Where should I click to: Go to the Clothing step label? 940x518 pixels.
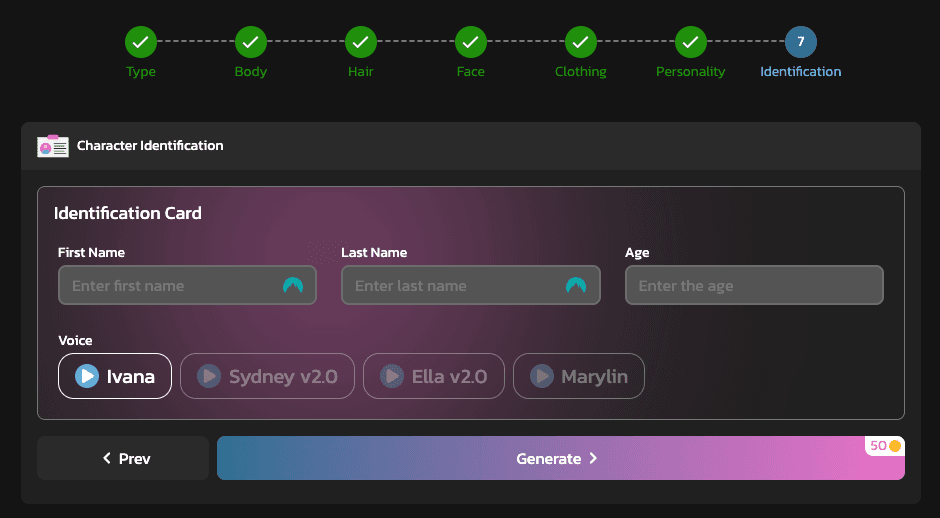pyautogui.click(x=581, y=71)
